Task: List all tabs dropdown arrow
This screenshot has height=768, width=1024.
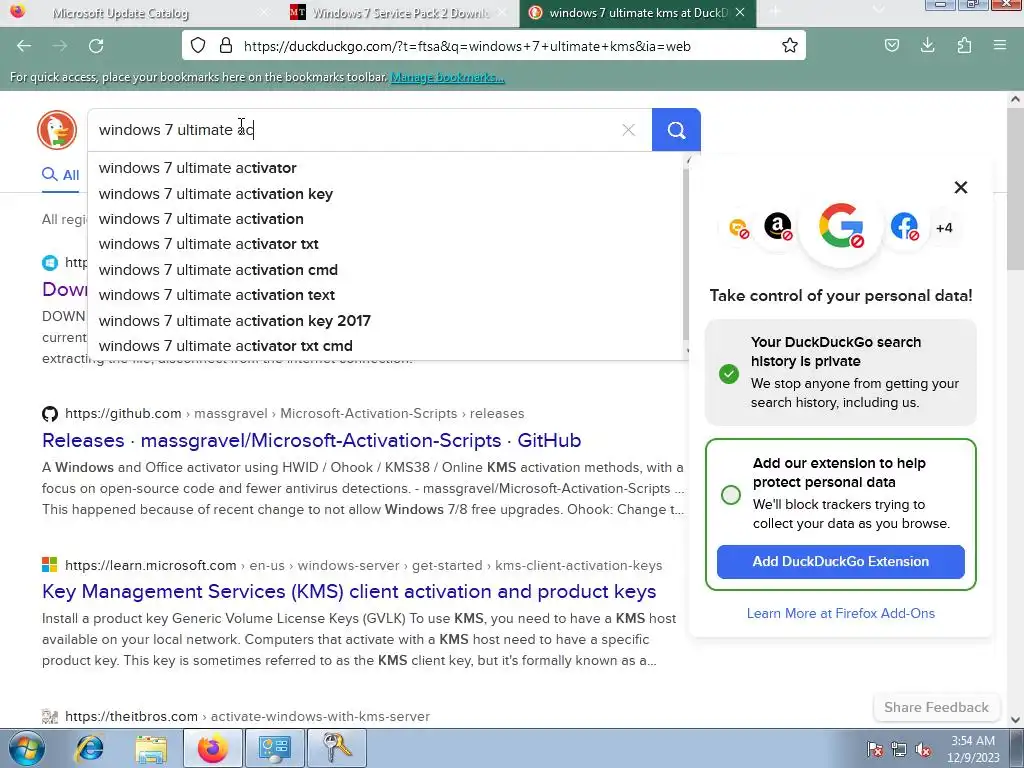Action: (878, 9)
